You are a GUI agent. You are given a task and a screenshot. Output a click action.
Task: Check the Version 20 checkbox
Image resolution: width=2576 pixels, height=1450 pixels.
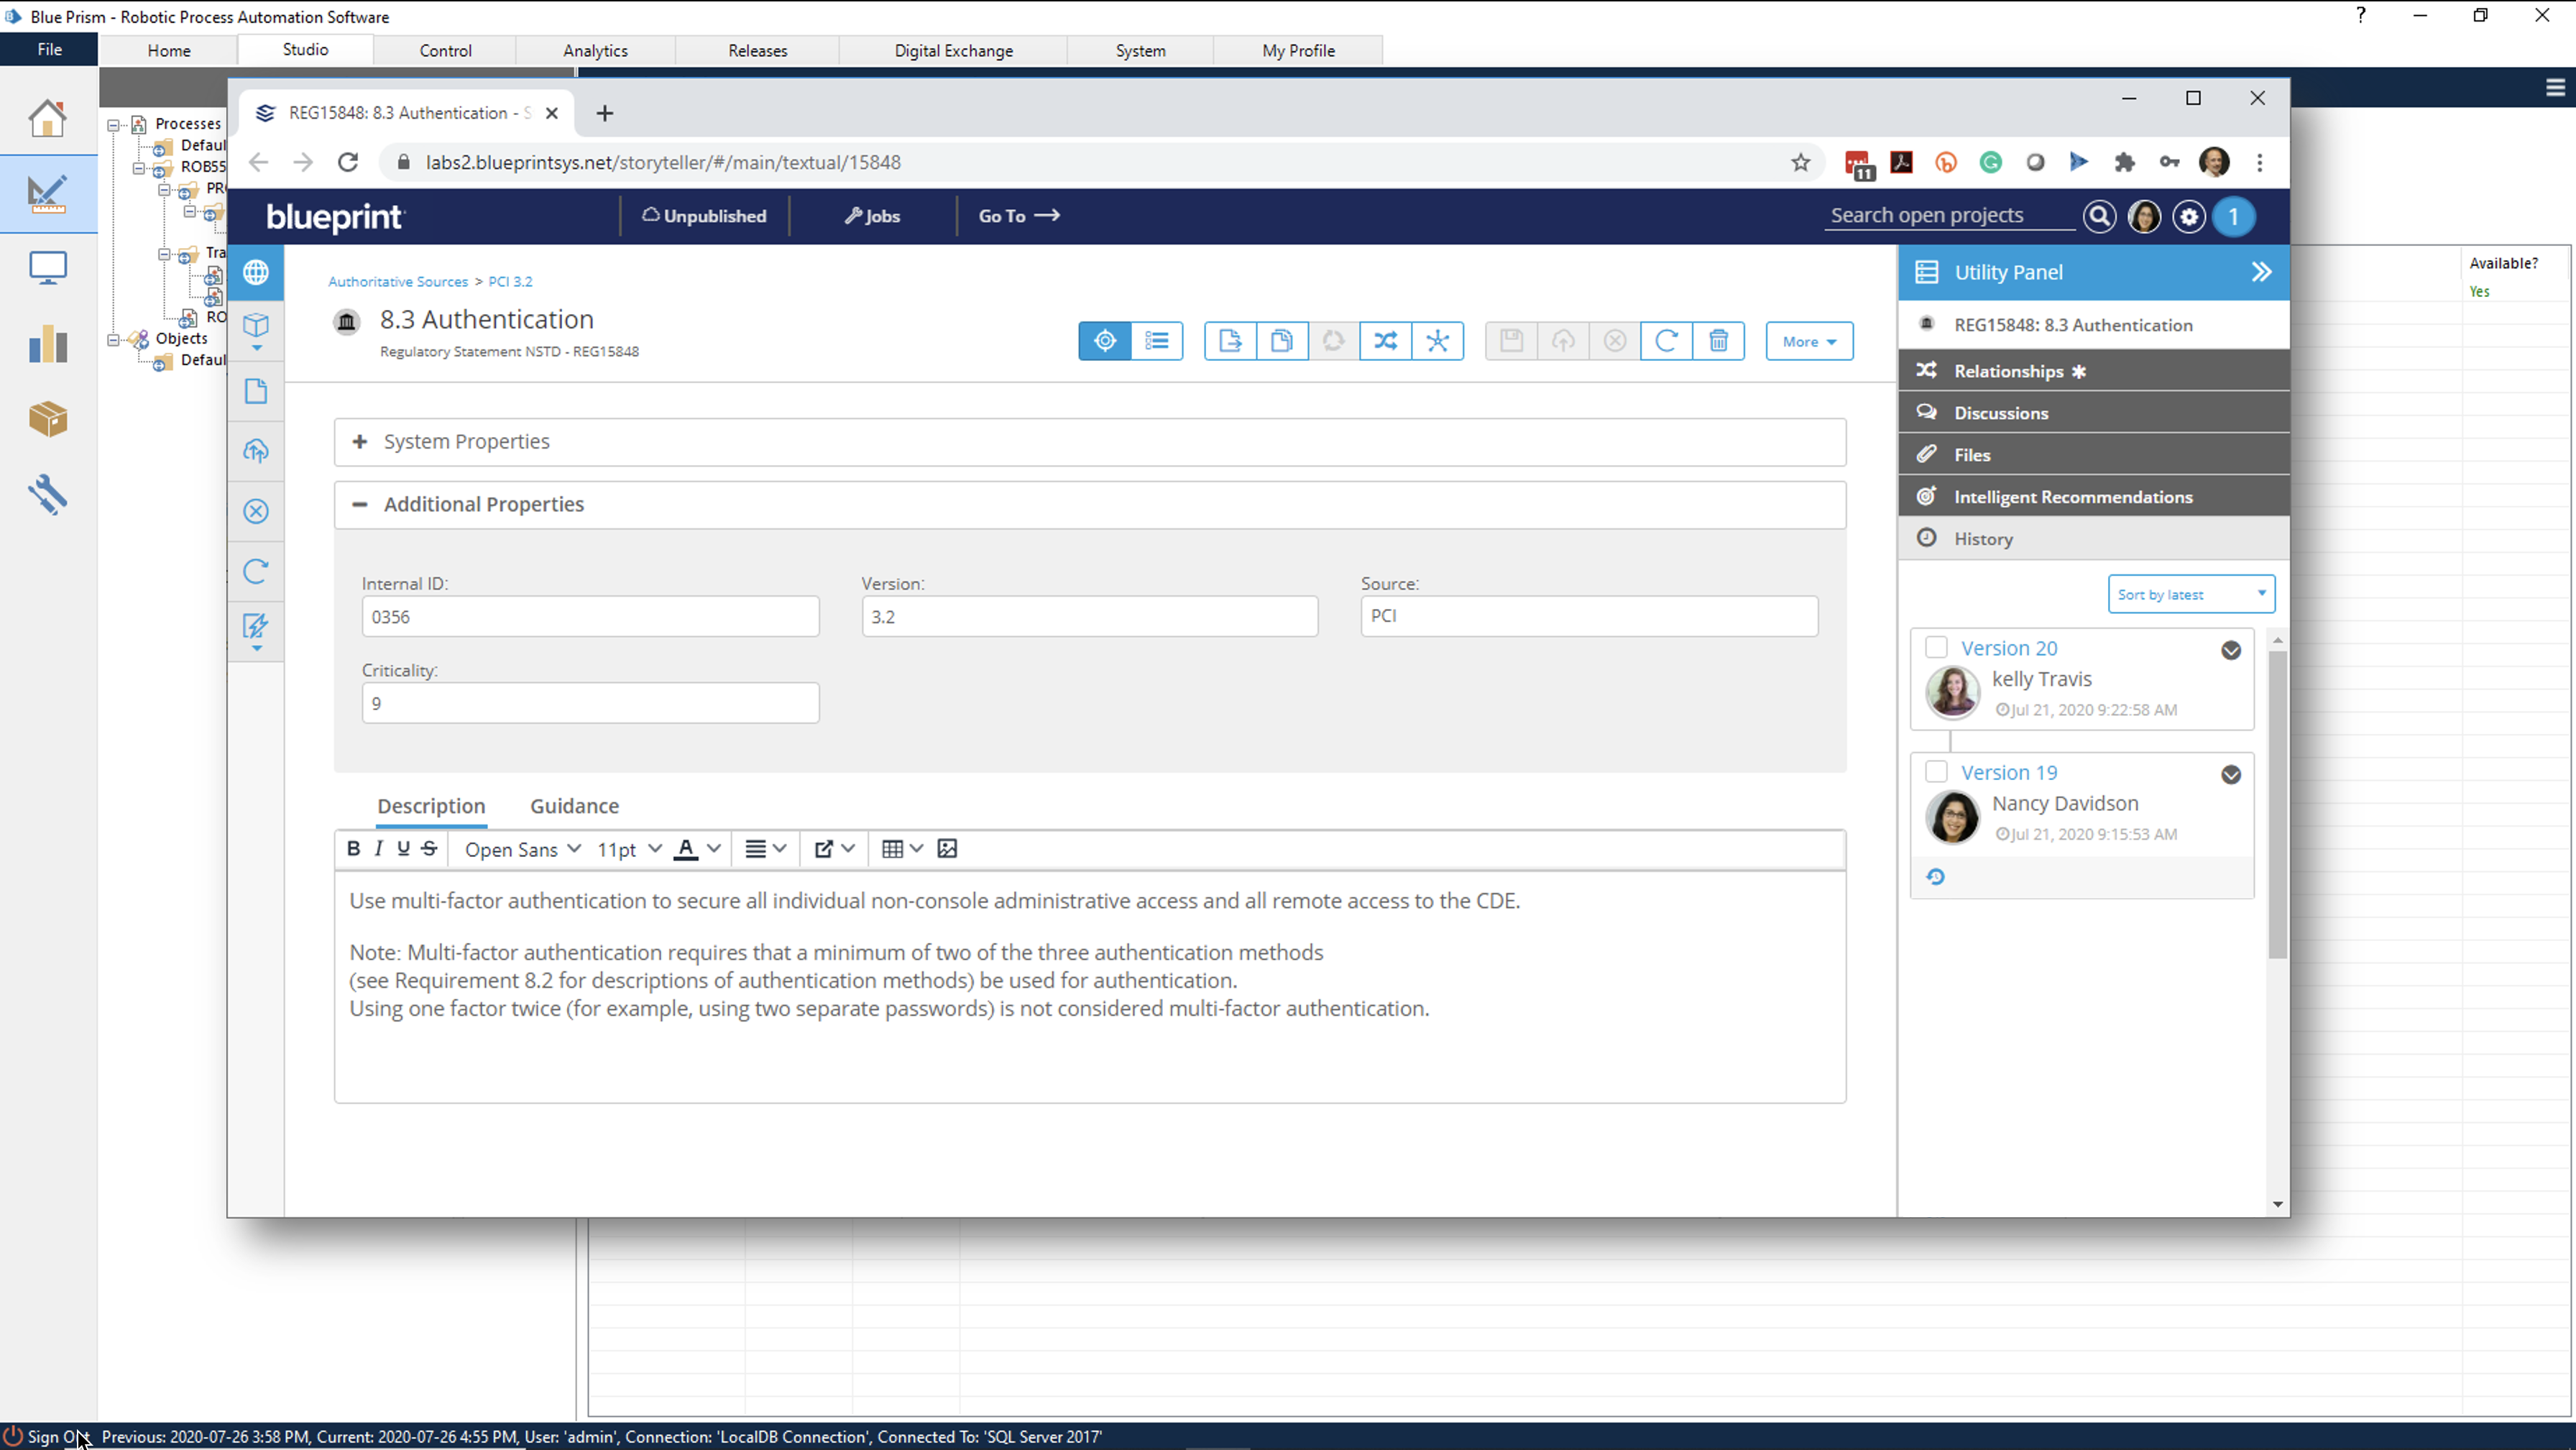pyautogui.click(x=1936, y=648)
